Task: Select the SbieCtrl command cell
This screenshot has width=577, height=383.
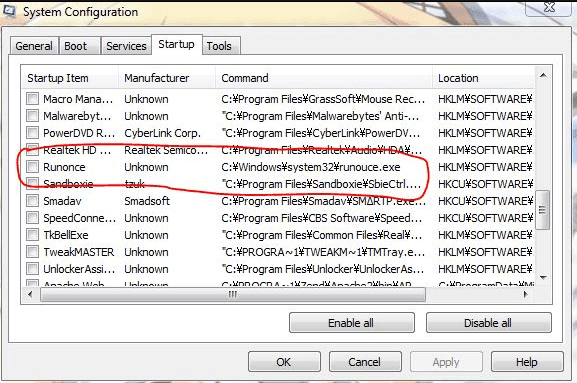Action: pos(321,184)
